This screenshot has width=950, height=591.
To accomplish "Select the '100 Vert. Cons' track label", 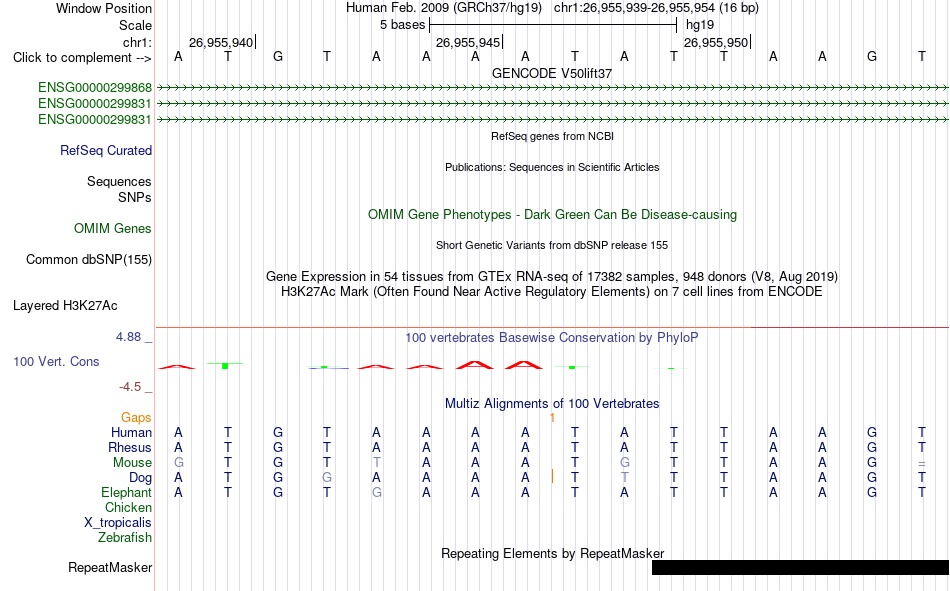I will pyautogui.click(x=56, y=361).
